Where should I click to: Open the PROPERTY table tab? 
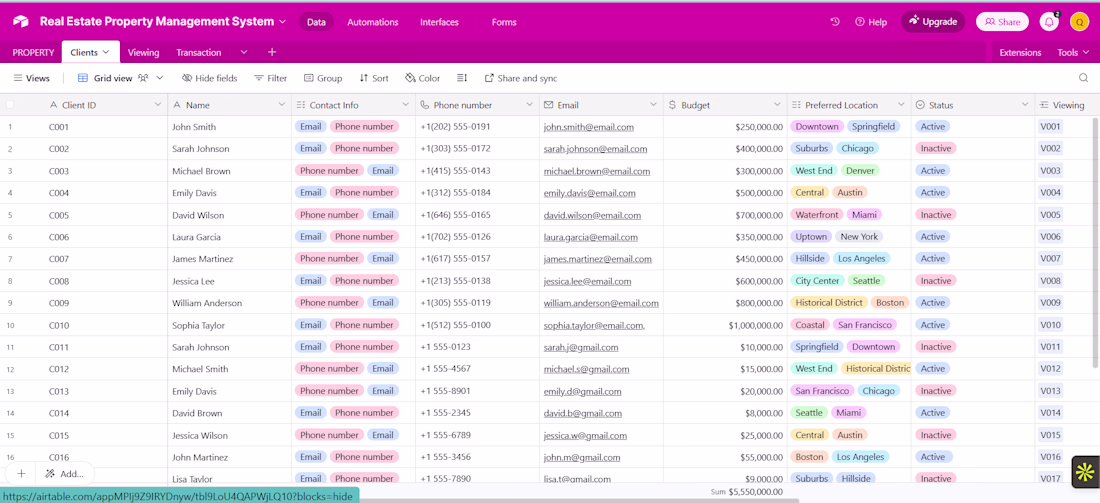click(x=33, y=52)
